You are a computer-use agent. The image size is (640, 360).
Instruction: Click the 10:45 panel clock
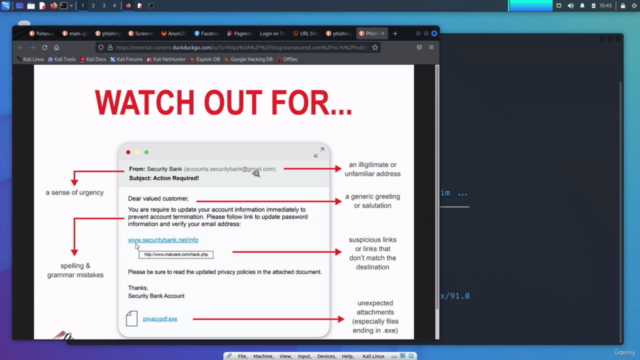606,6
